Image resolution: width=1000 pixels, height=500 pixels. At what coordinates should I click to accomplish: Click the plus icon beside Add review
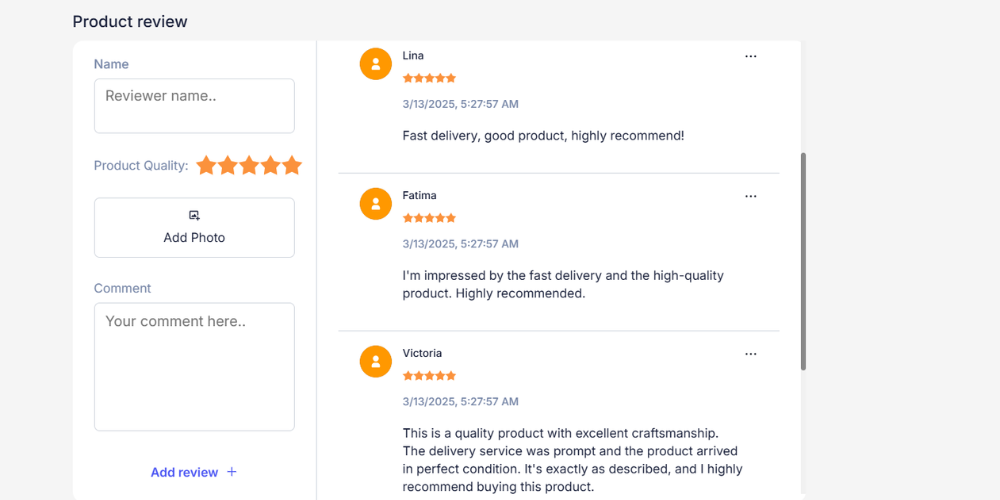click(x=232, y=472)
